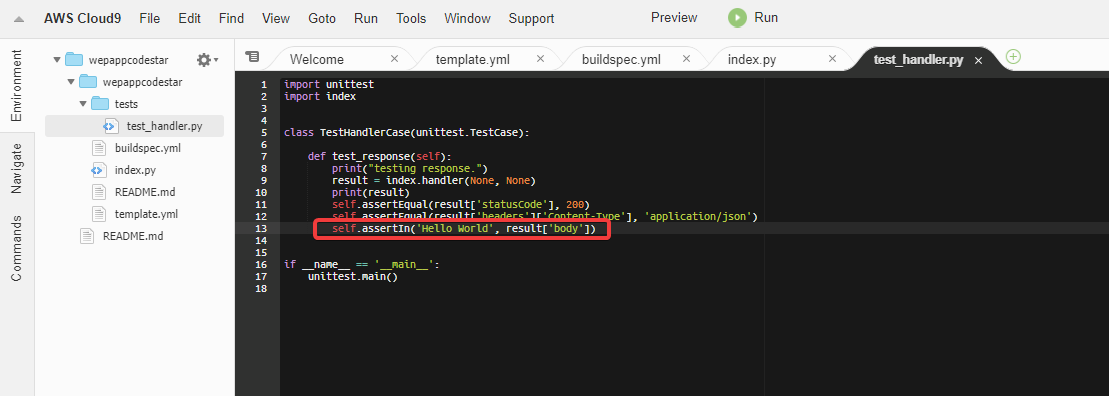1109x396 pixels.
Task: Close the Welcome tab
Action: coord(395,59)
